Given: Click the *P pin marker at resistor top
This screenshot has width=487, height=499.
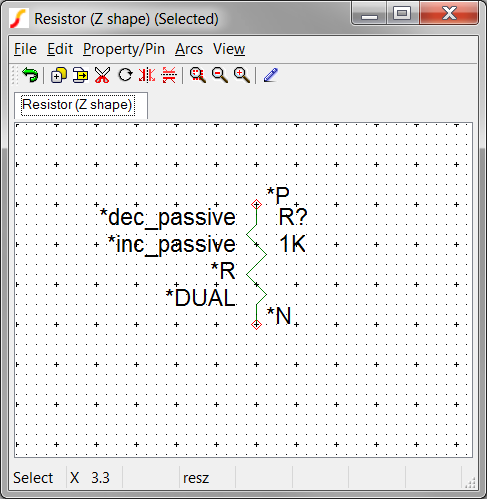Looking at the screenshot, I should pos(256,204).
